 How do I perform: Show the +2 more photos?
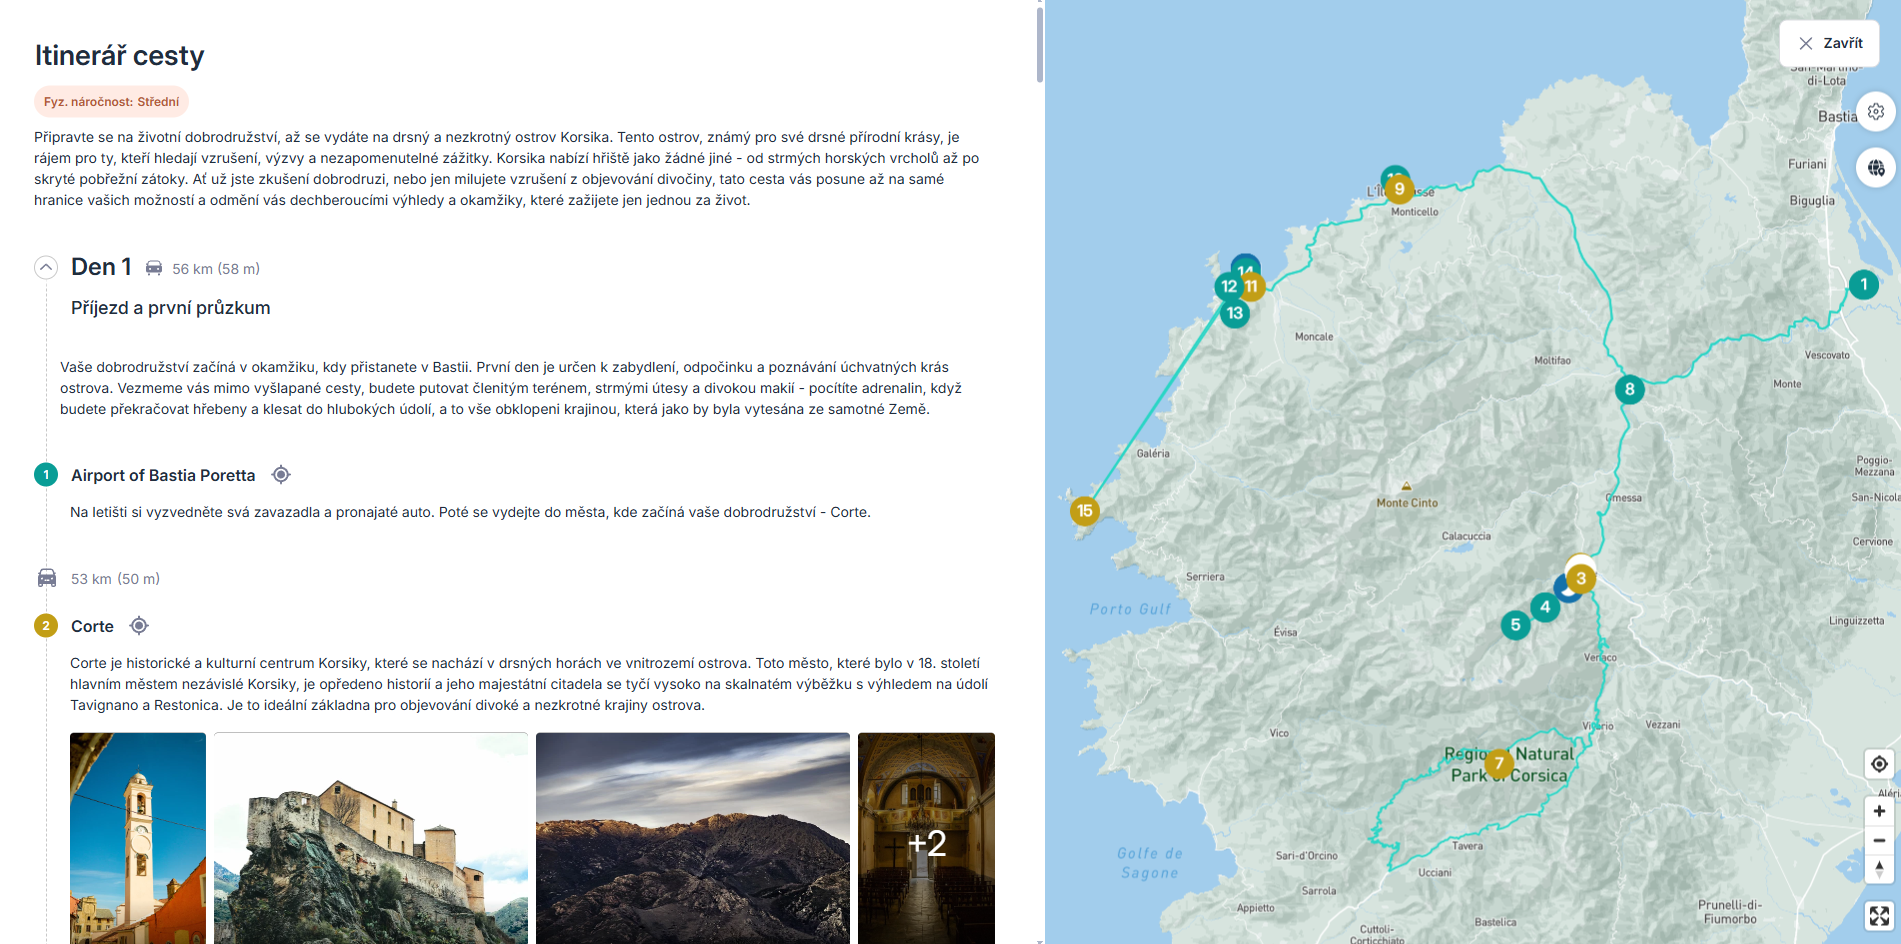point(926,838)
